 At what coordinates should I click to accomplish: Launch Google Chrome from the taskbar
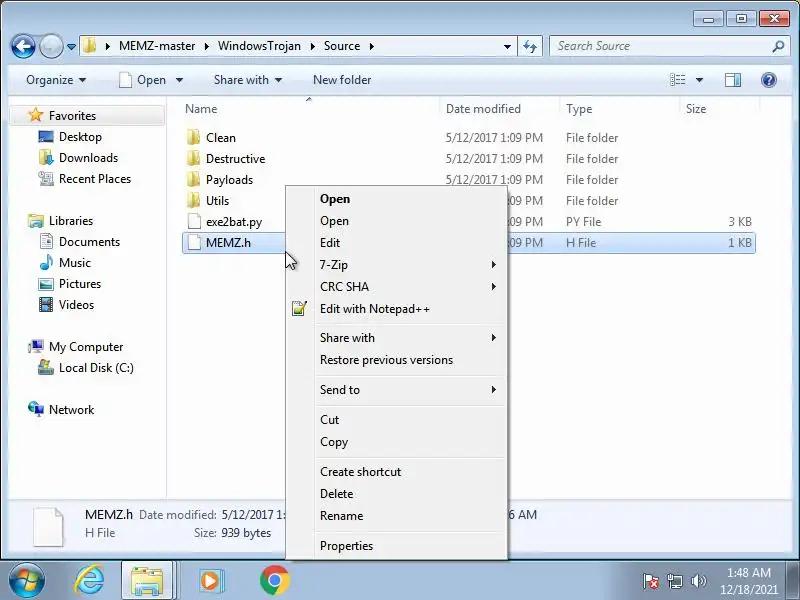274,581
